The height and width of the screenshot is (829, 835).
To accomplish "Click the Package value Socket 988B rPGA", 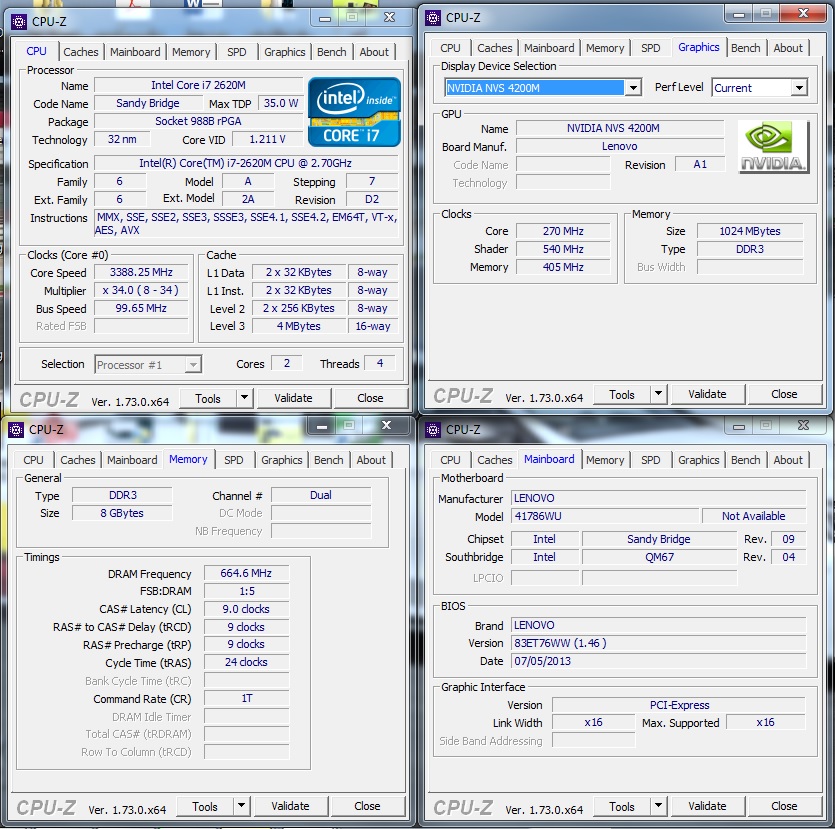I will coord(198,121).
